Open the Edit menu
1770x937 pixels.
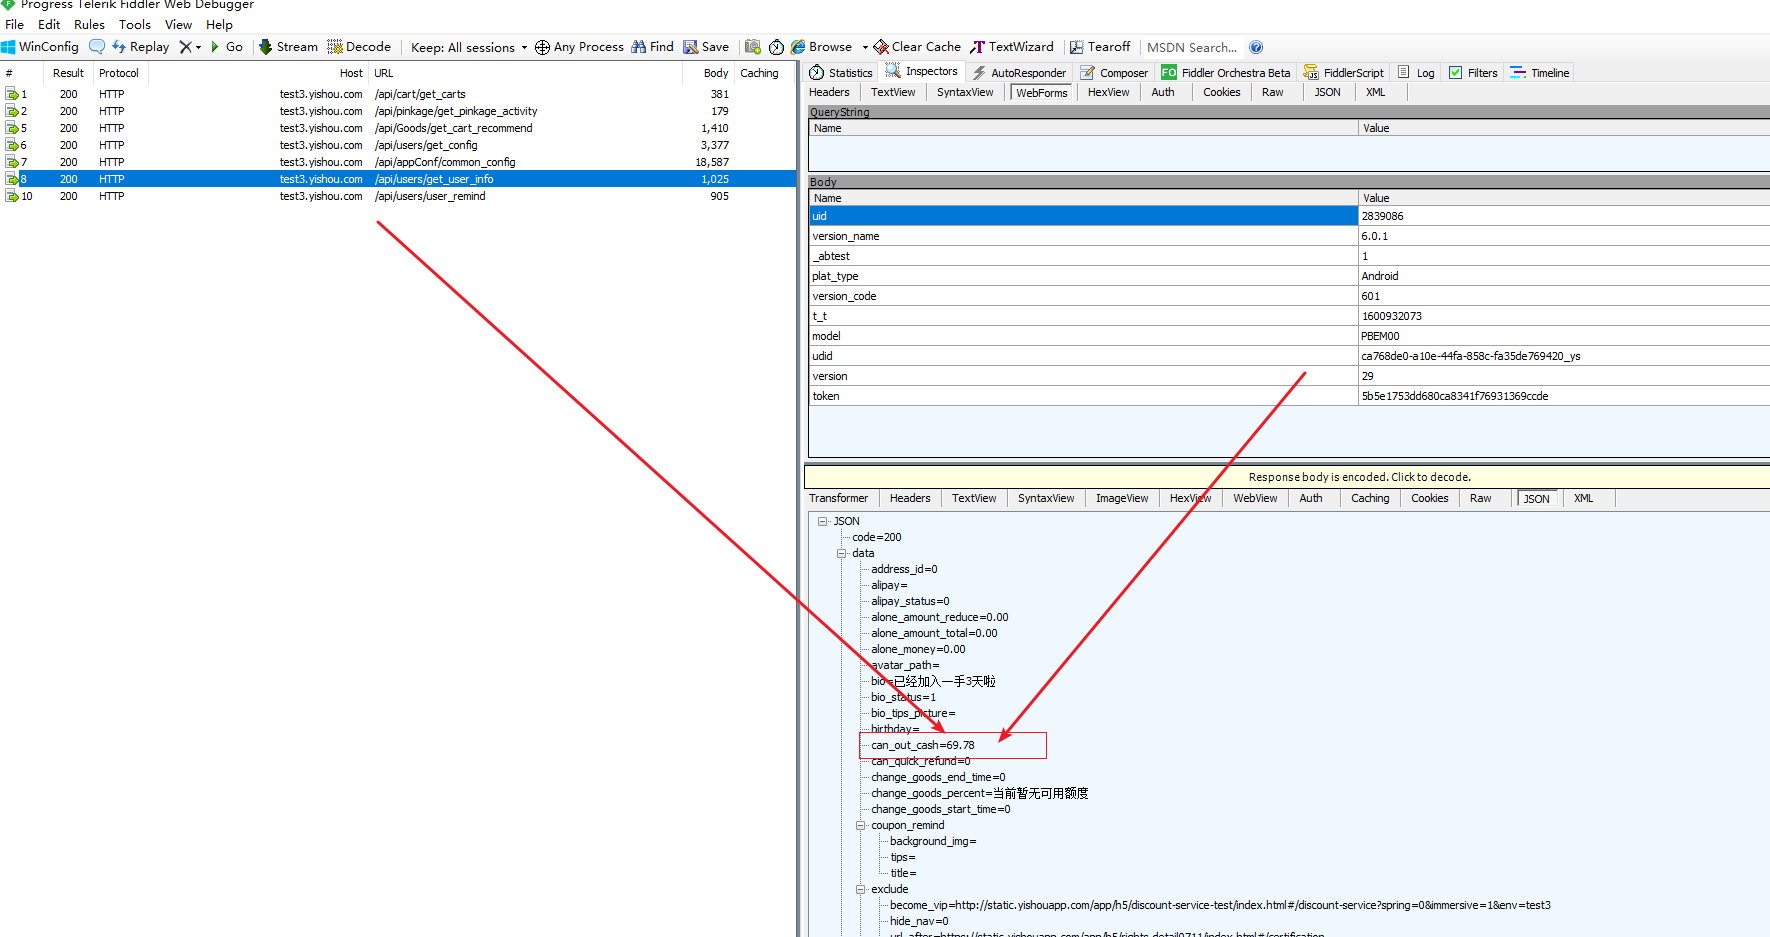click(x=49, y=24)
